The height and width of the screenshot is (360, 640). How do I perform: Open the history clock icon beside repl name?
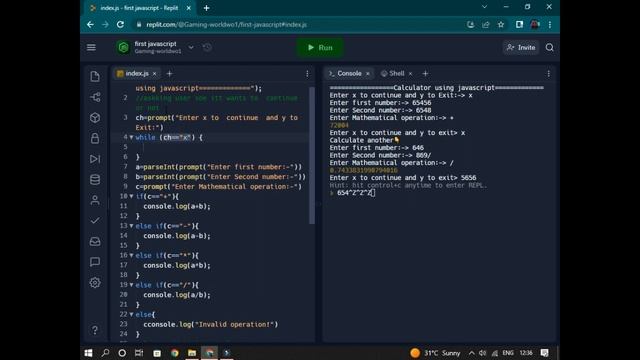click(207, 47)
